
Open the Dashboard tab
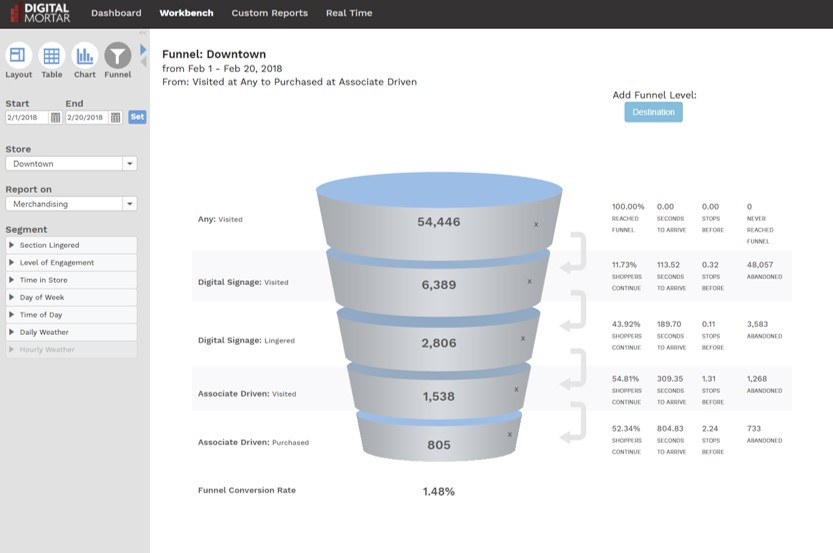click(116, 13)
